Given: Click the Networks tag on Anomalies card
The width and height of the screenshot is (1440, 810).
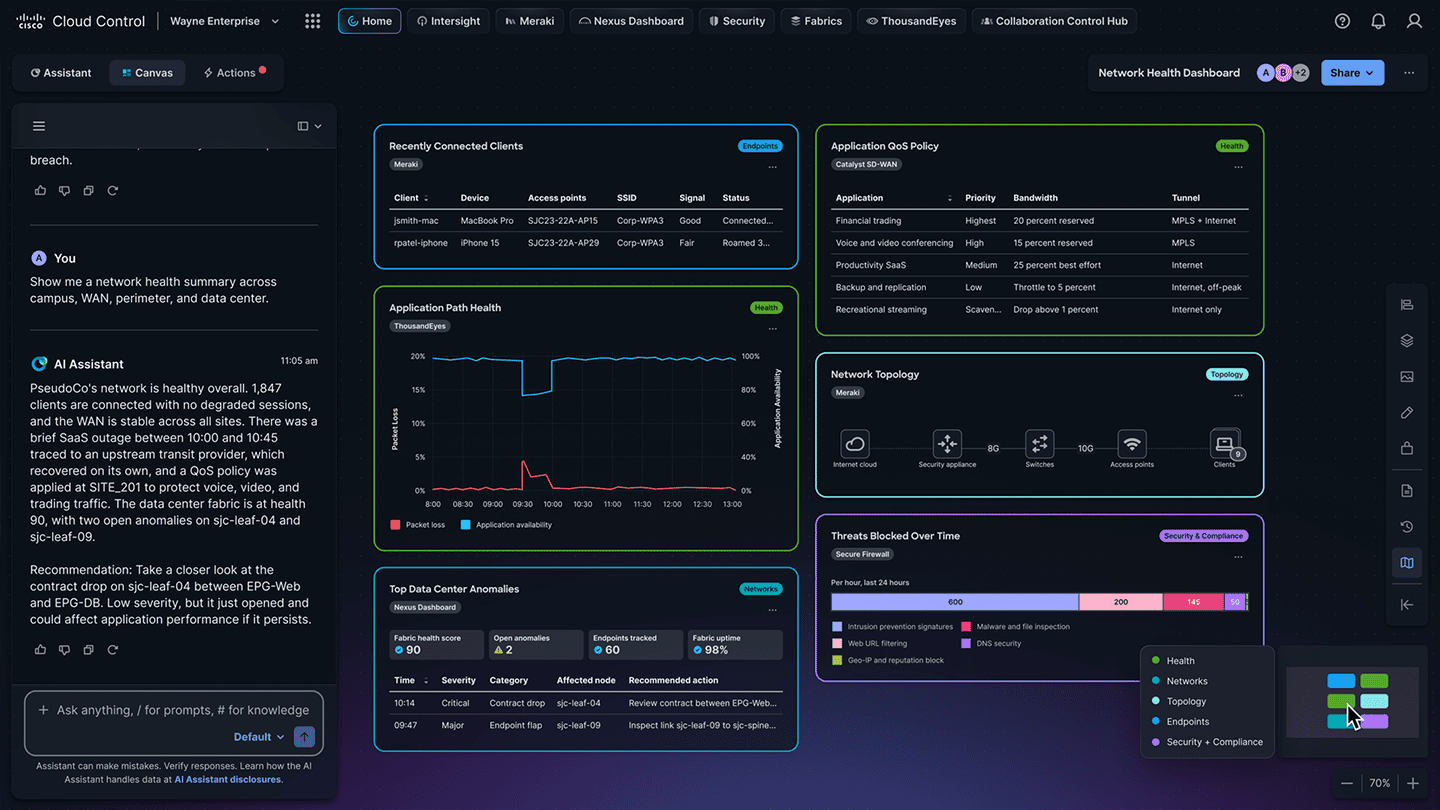Looking at the screenshot, I should (760, 589).
